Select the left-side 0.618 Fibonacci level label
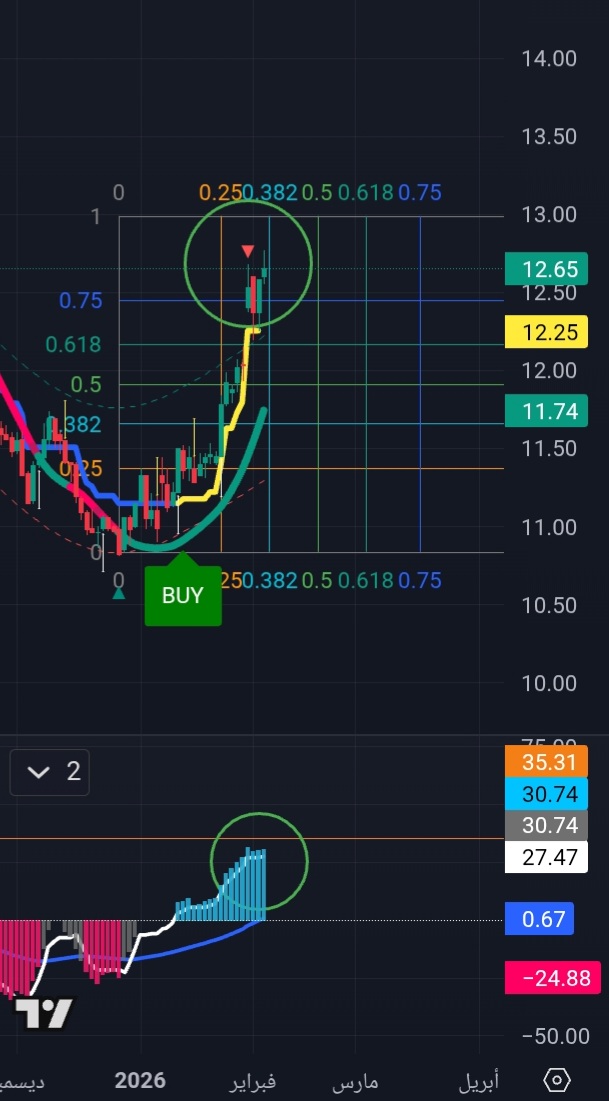 pyautogui.click(x=73, y=344)
